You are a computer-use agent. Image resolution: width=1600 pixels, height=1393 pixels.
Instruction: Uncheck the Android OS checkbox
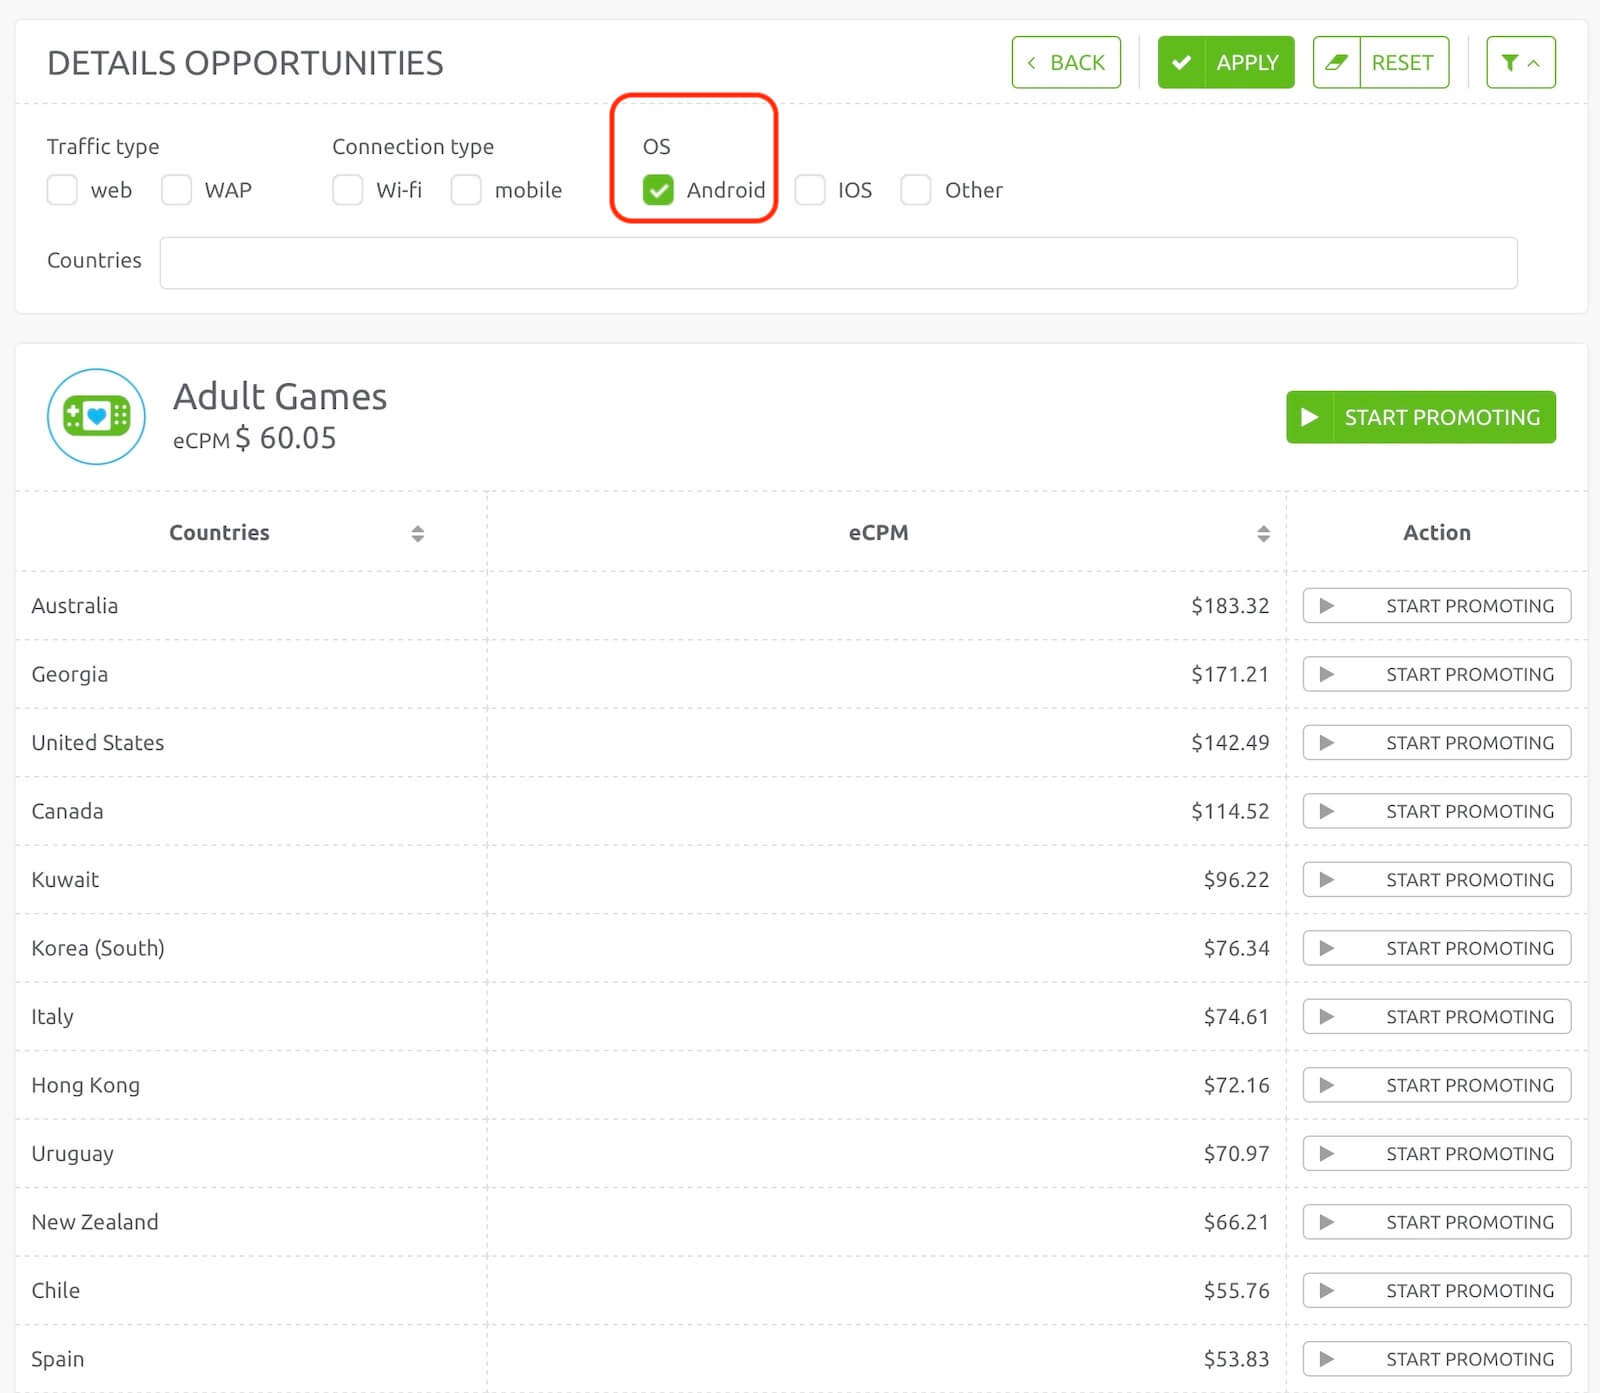pyautogui.click(x=658, y=190)
